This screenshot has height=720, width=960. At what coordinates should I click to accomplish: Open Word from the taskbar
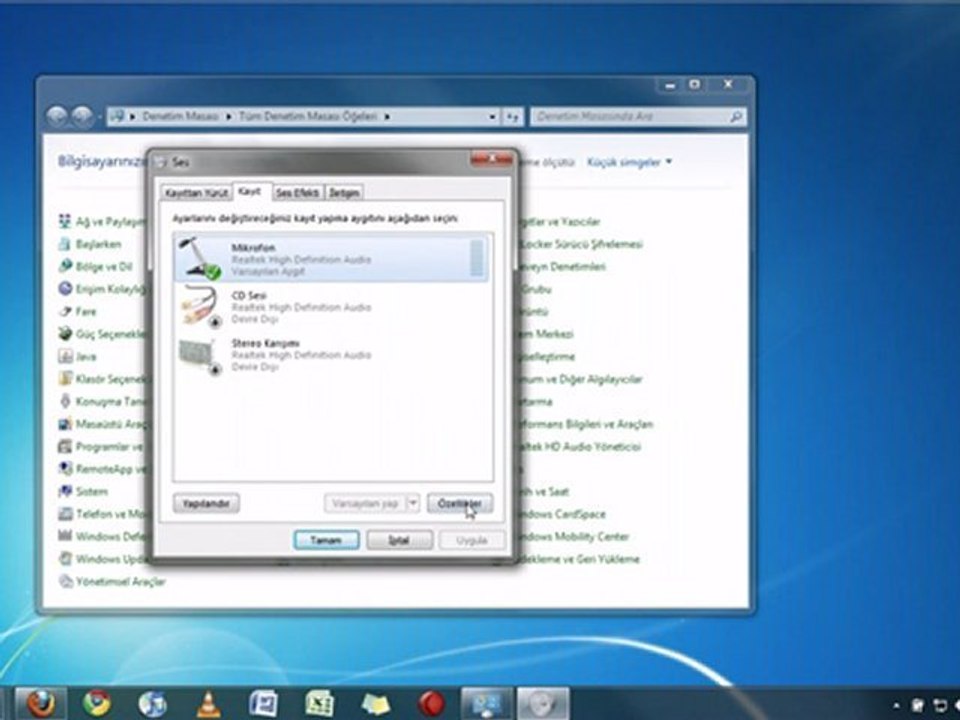pos(263,704)
